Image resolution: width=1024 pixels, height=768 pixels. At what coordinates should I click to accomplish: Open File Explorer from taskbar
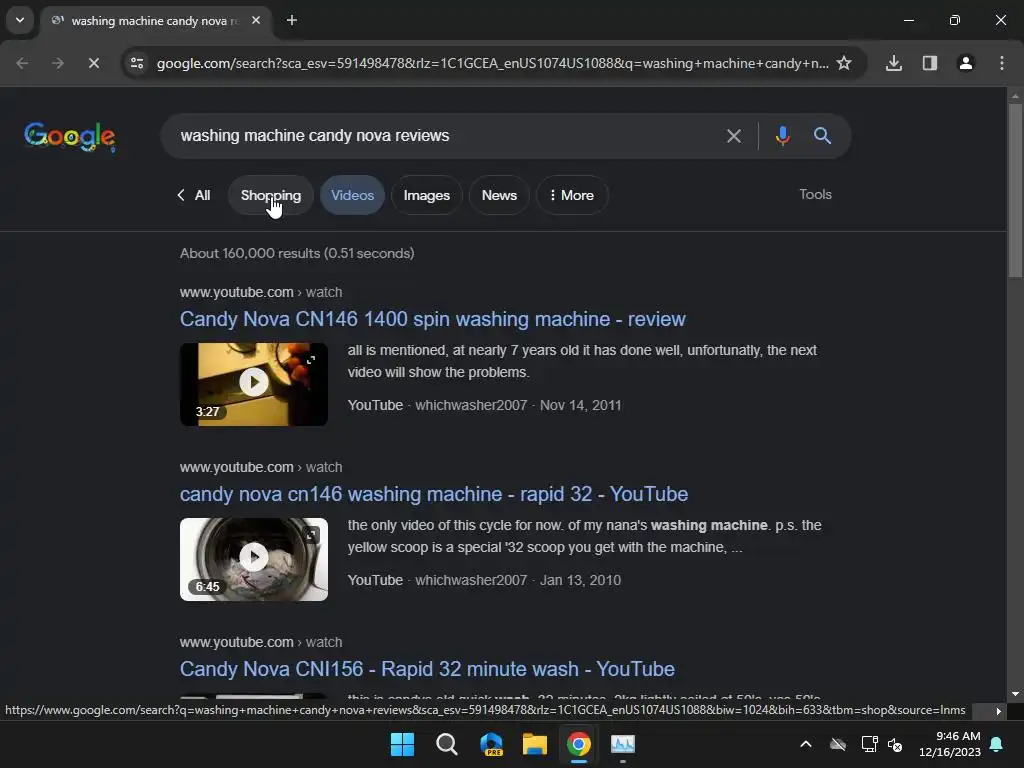point(535,744)
